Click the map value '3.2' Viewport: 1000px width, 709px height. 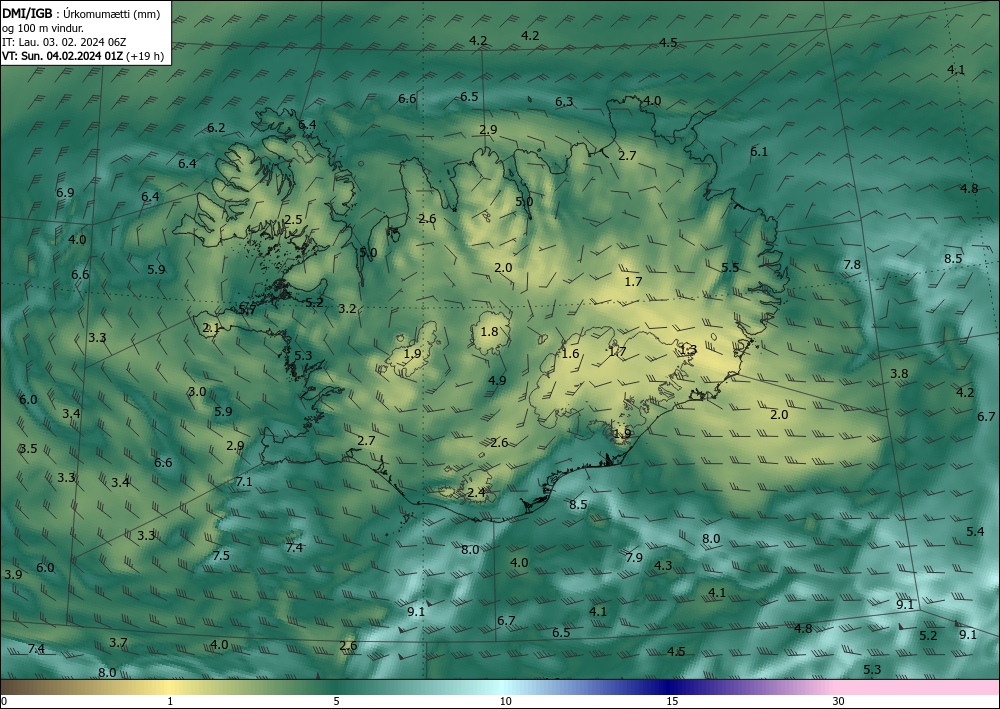(347, 309)
